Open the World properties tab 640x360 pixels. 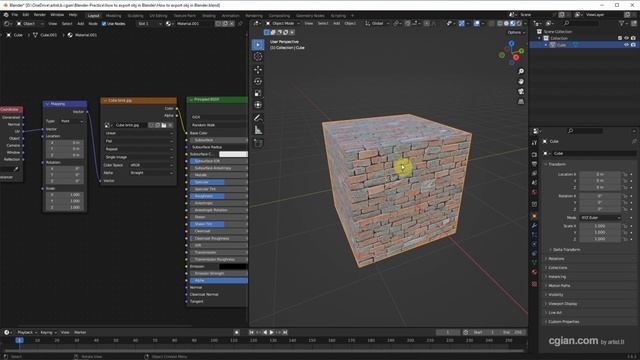(534, 192)
